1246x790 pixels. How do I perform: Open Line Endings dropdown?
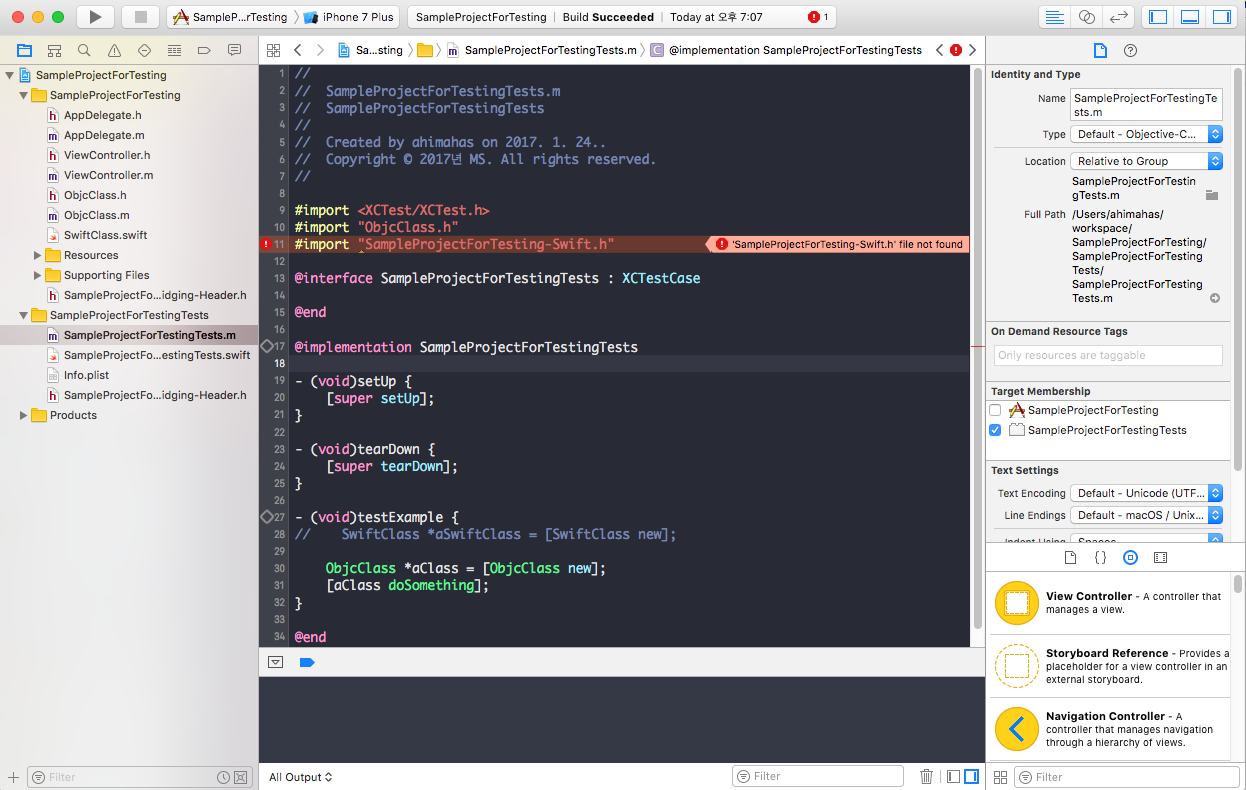[1147, 515]
